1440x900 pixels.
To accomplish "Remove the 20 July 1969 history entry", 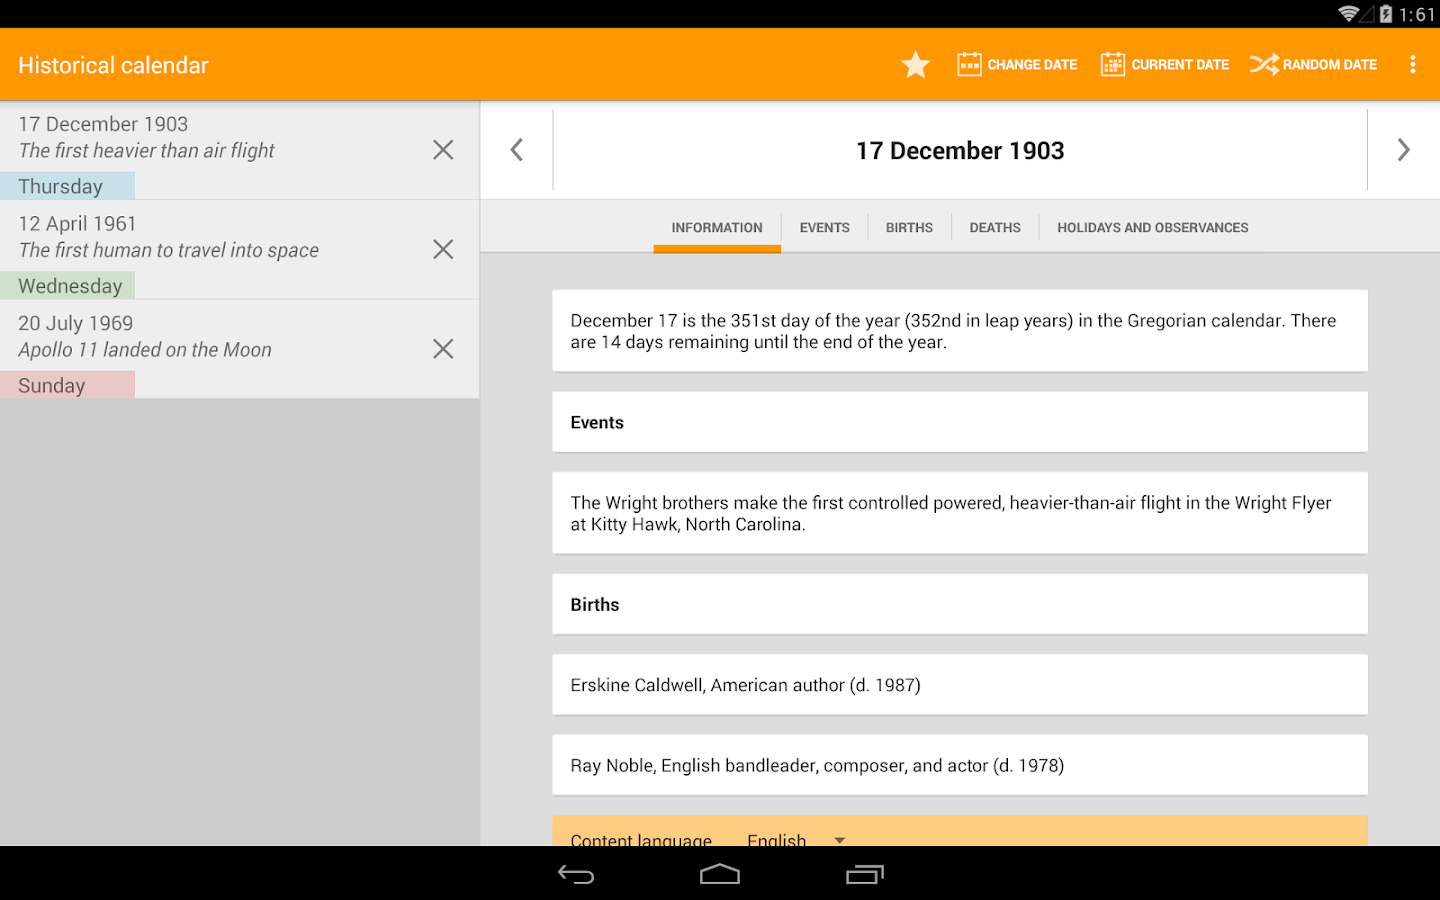I will [443, 348].
